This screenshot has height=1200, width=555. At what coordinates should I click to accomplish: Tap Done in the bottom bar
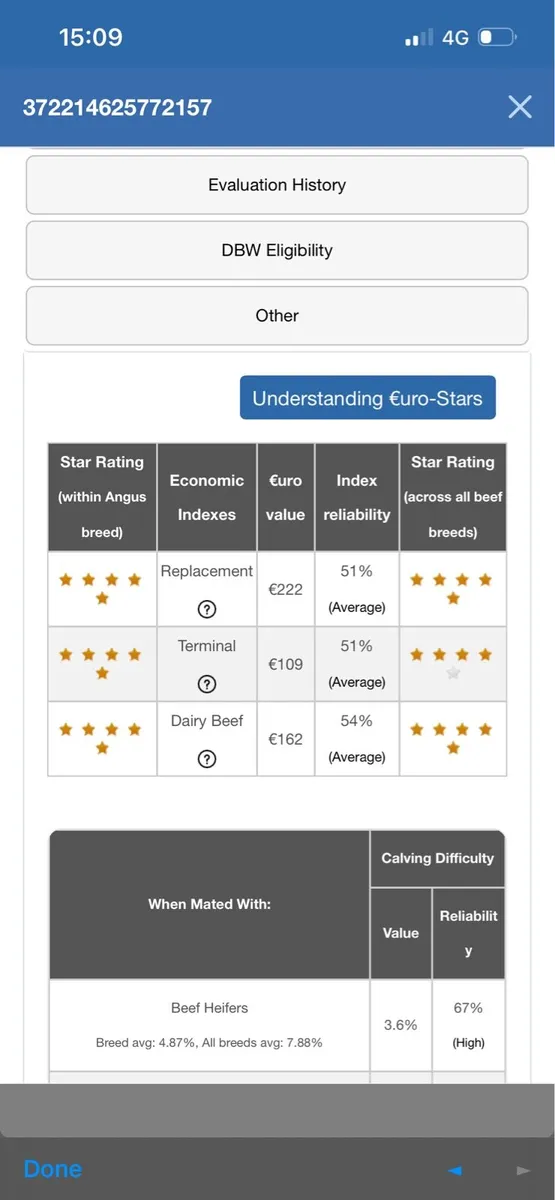tap(53, 1169)
